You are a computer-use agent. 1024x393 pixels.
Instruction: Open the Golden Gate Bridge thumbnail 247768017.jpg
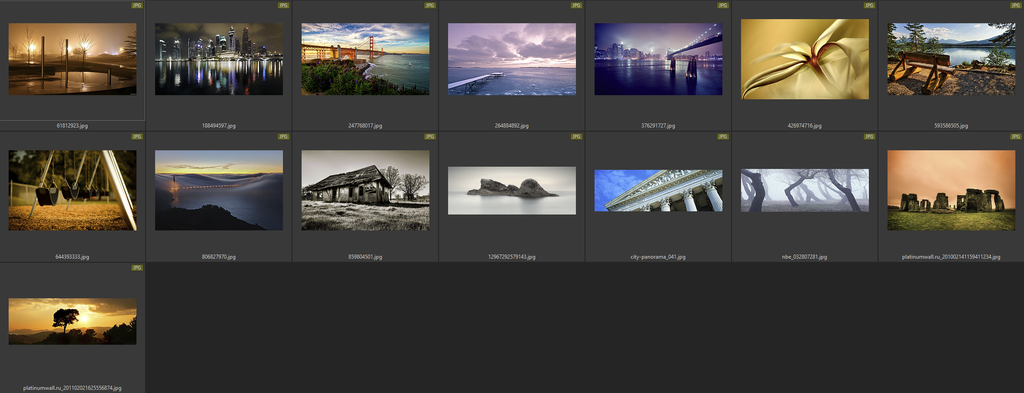point(365,59)
